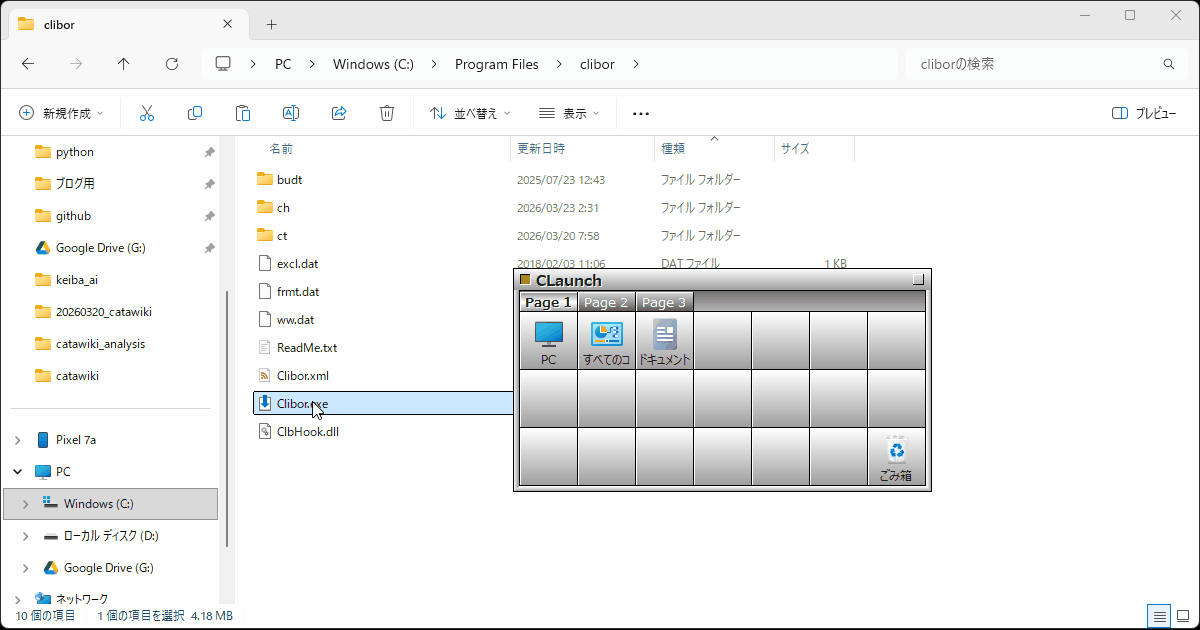Expand the Pixel 7a tree node
The image size is (1200, 630).
pyautogui.click(x=17, y=440)
